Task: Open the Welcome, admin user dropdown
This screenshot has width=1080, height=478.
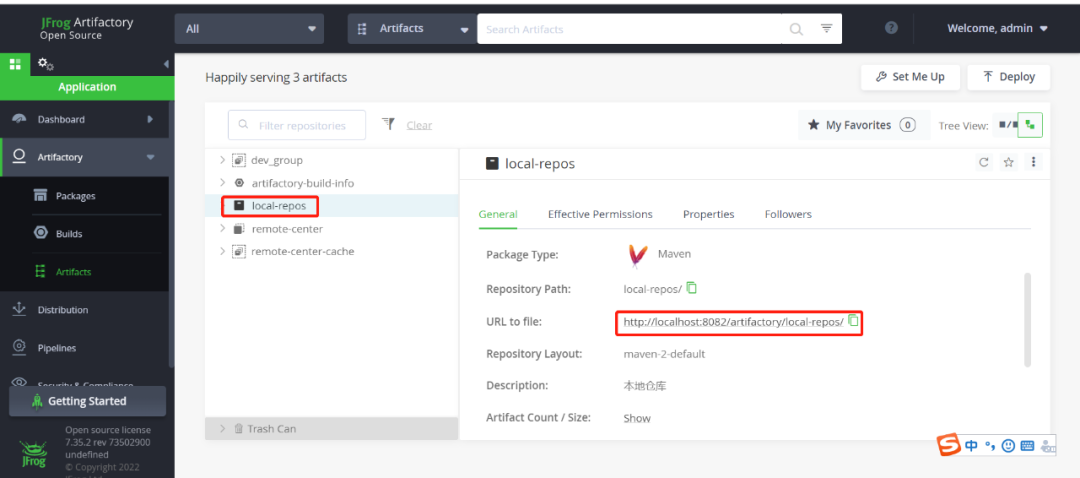Action: 997,28
